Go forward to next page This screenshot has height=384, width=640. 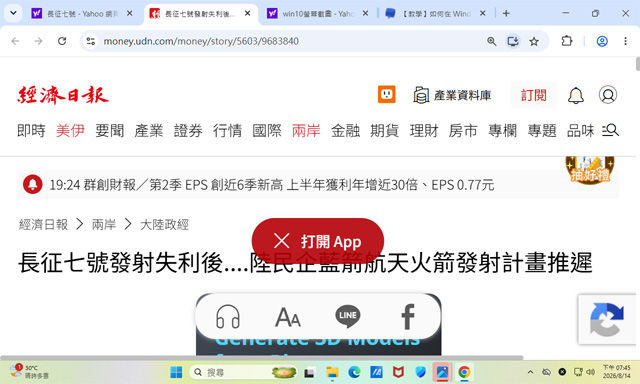pyautogui.click(x=38, y=41)
